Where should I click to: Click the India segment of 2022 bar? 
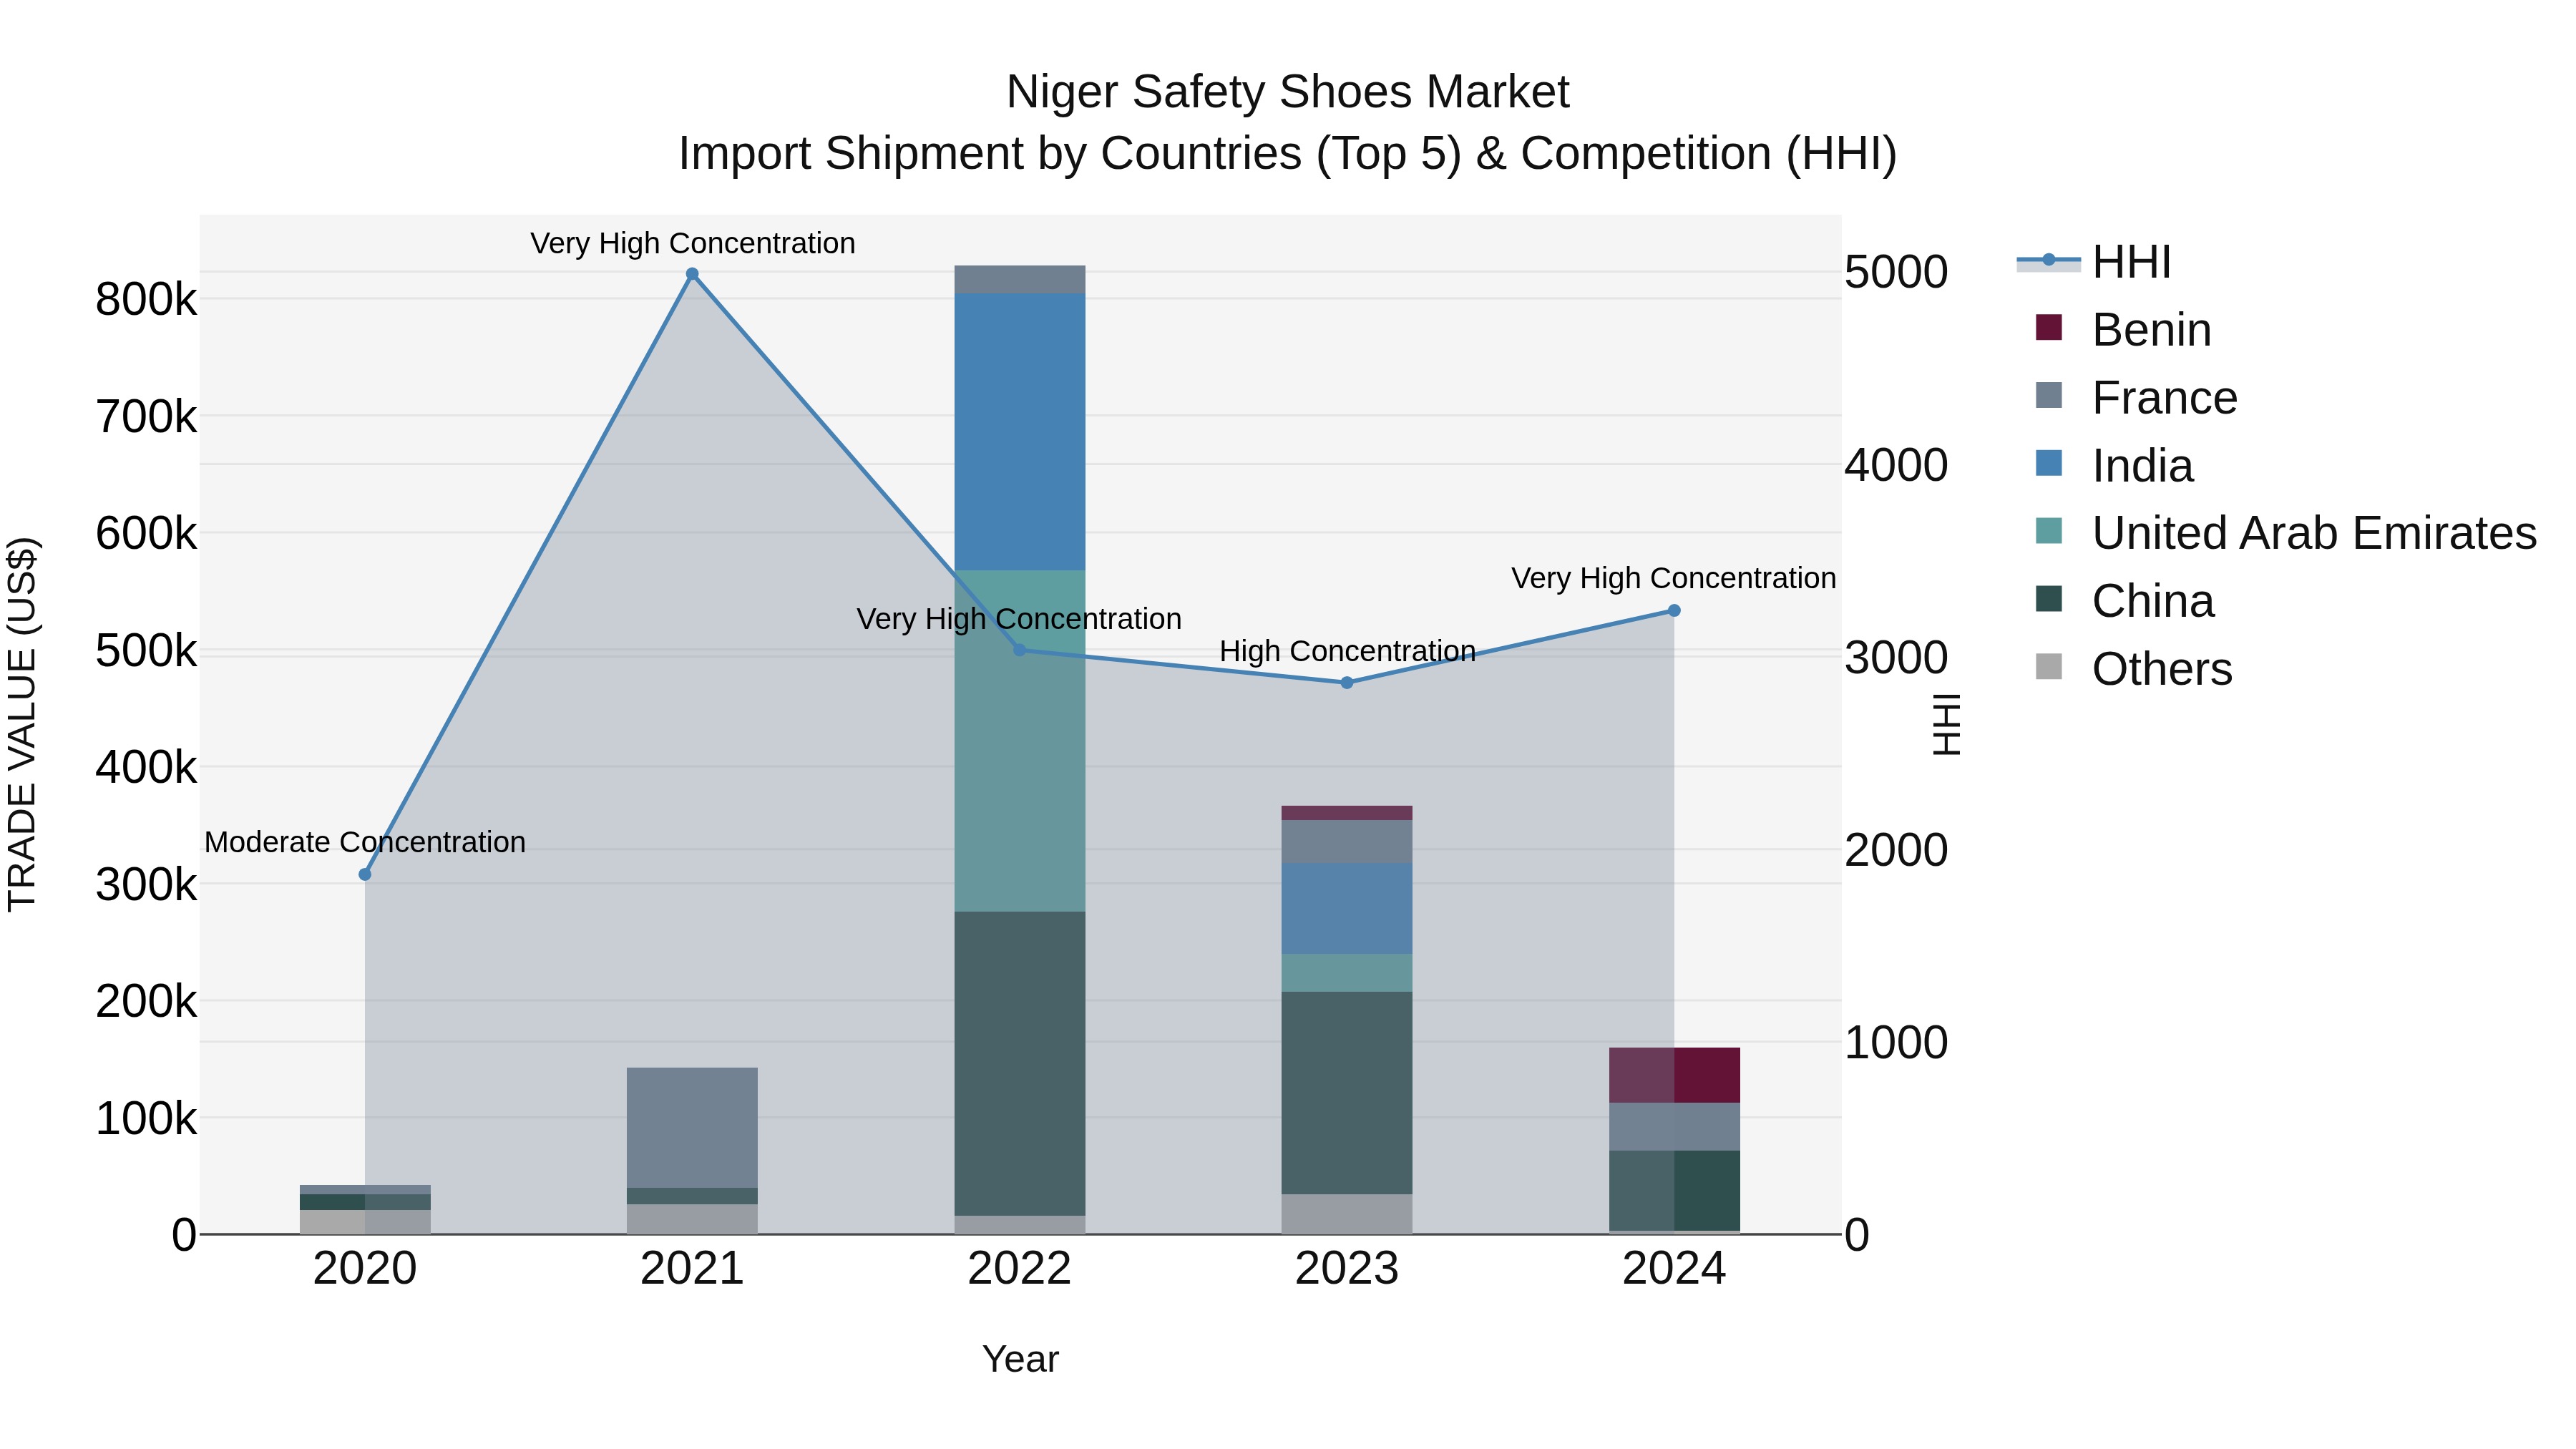coord(1020,432)
